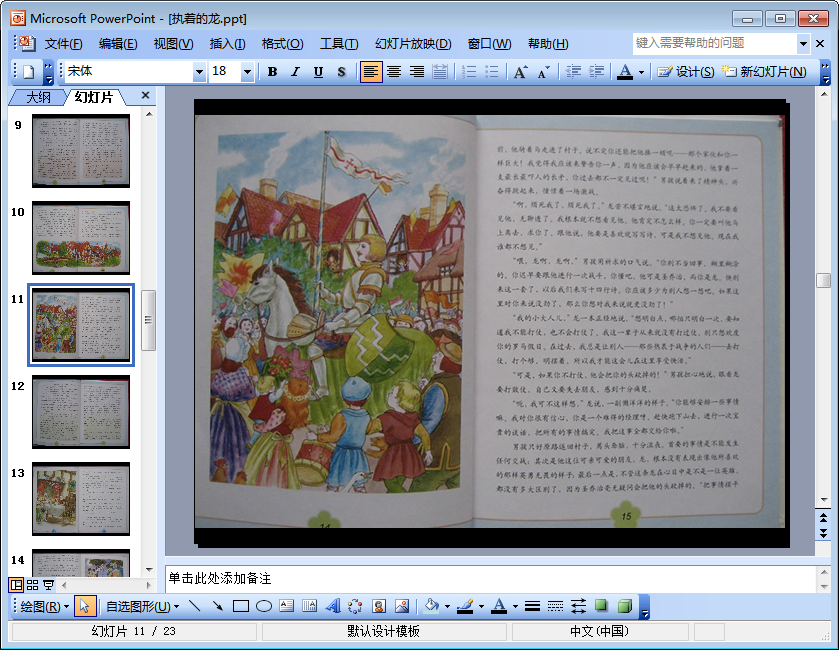
Task: Insert WordArt
Action: coord(333,606)
